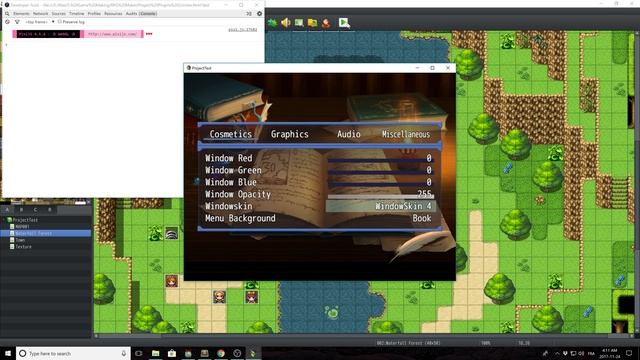Open the top frame context dropdown
640x360 pixels.
pos(40,22)
